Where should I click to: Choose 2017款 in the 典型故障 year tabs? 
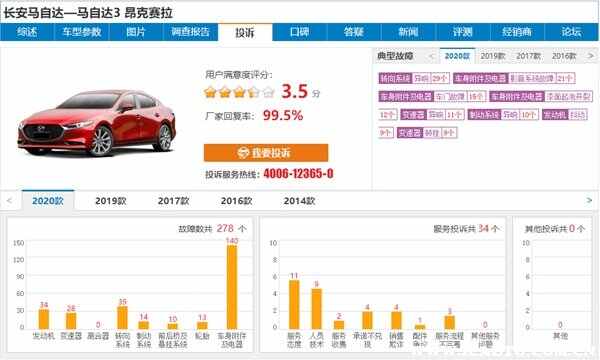(528, 56)
